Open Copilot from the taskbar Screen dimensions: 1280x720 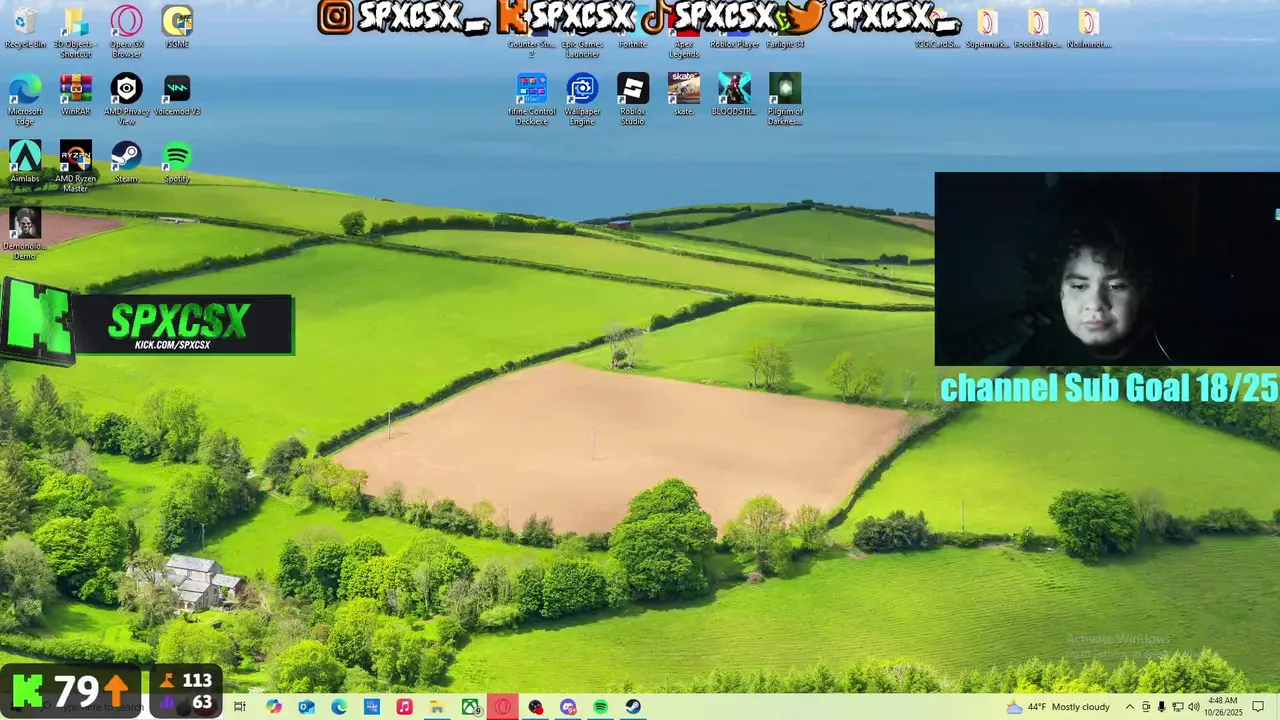click(x=273, y=707)
